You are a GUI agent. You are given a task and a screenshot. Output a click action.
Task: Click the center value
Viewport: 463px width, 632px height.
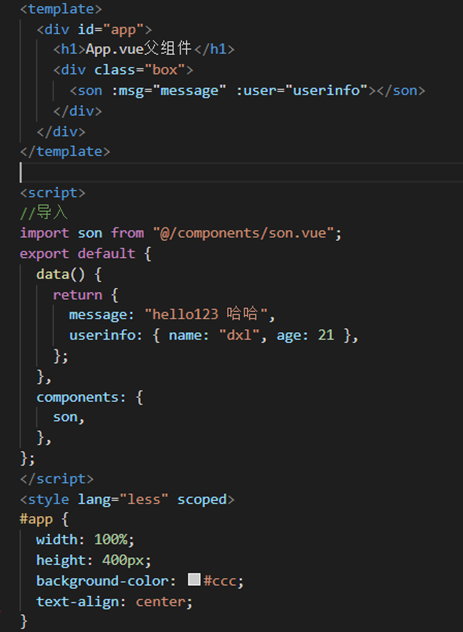pyautogui.click(x=160, y=602)
